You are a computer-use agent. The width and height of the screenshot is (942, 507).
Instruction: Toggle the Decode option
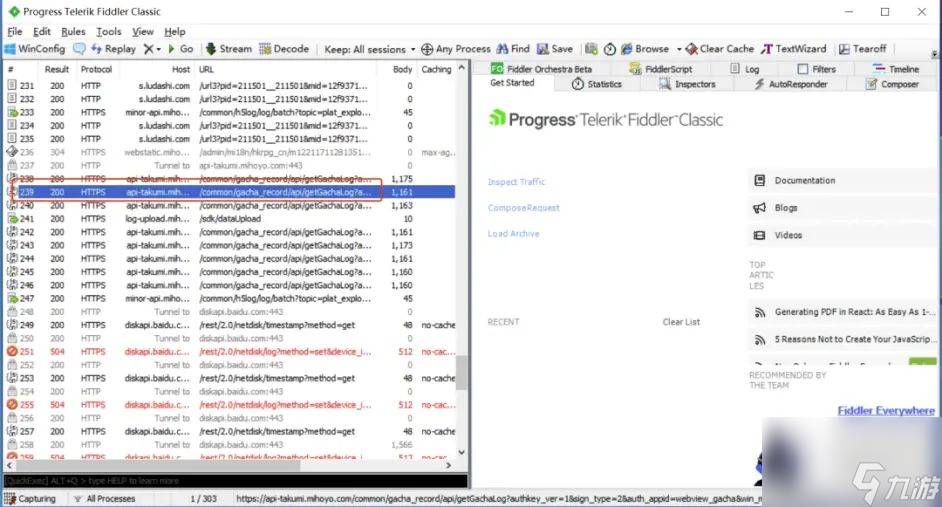point(285,49)
